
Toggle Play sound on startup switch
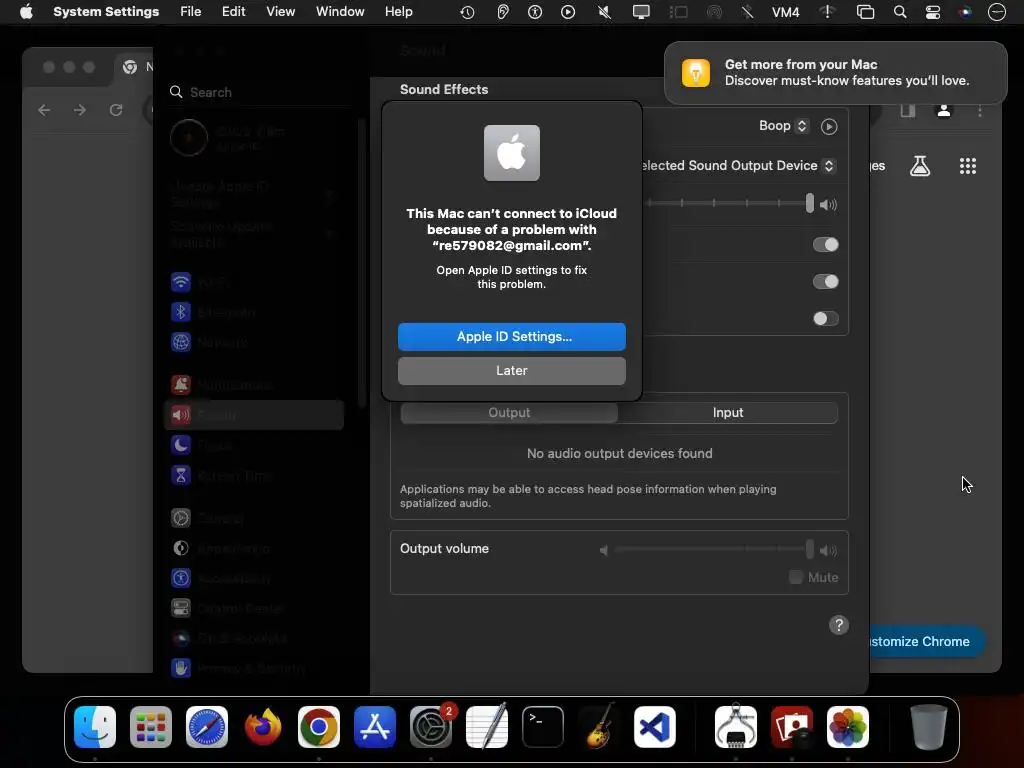click(825, 245)
